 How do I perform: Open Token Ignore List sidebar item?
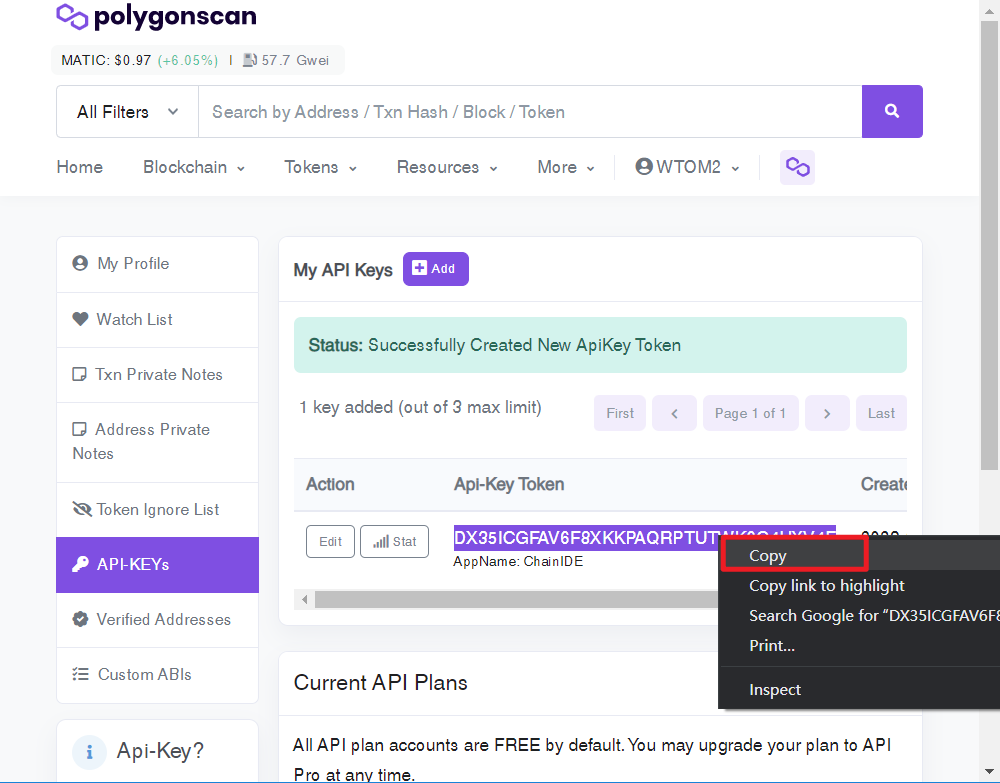(x=158, y=509)
